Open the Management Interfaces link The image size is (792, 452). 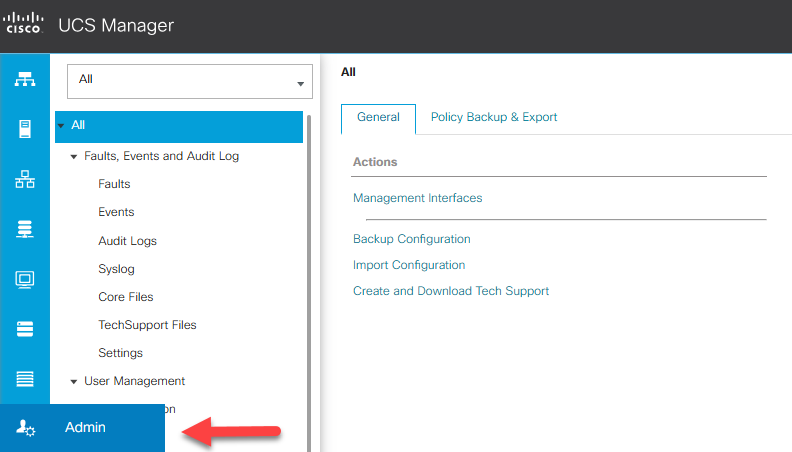[417, 198]
